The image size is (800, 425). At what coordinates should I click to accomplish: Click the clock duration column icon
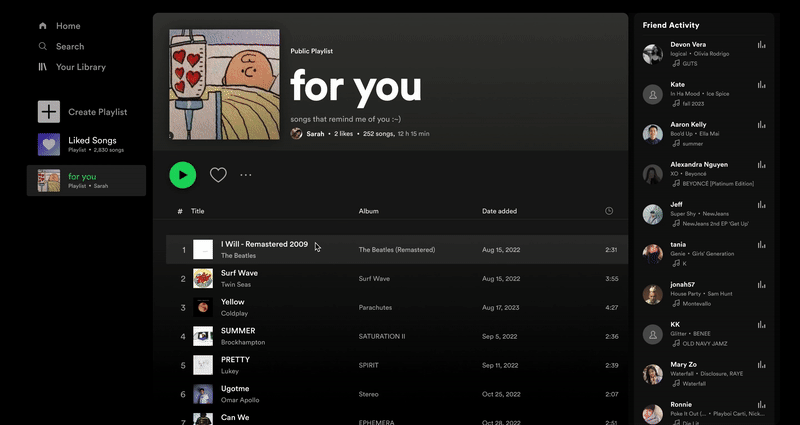(x=609, y=211)
